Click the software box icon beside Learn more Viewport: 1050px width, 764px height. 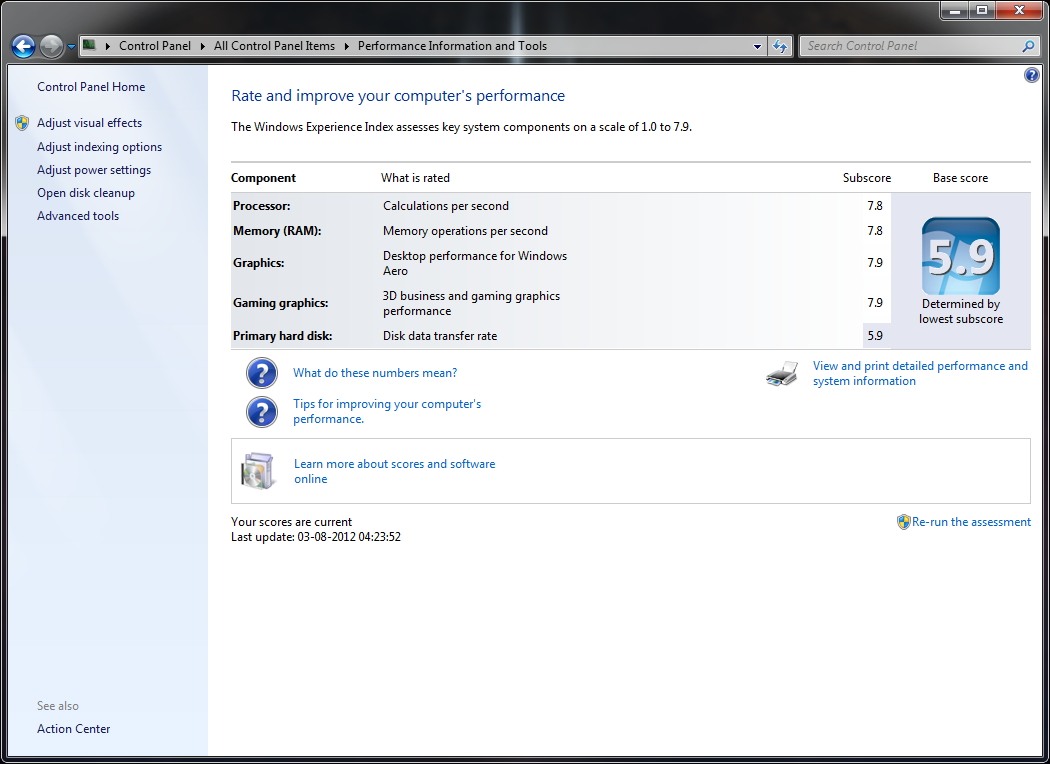coord(258,471)
